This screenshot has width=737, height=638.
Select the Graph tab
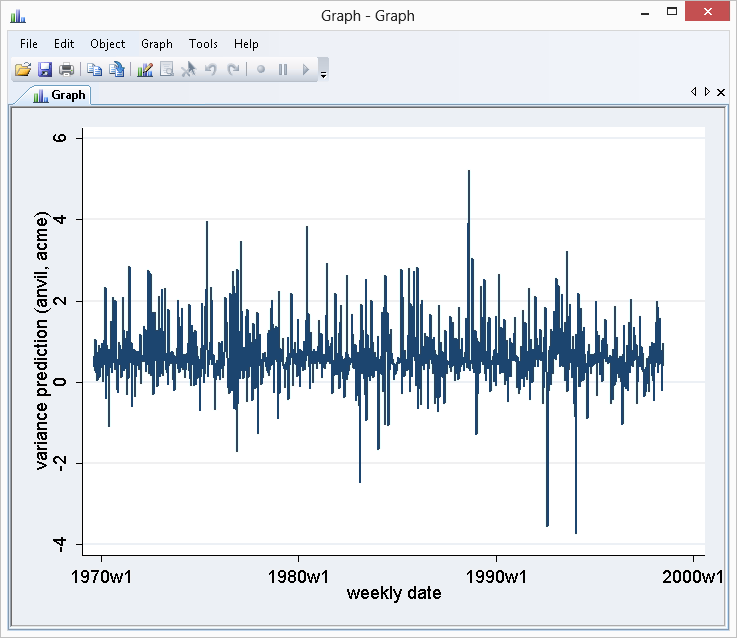pyautogui.click(x=60, y=95)
